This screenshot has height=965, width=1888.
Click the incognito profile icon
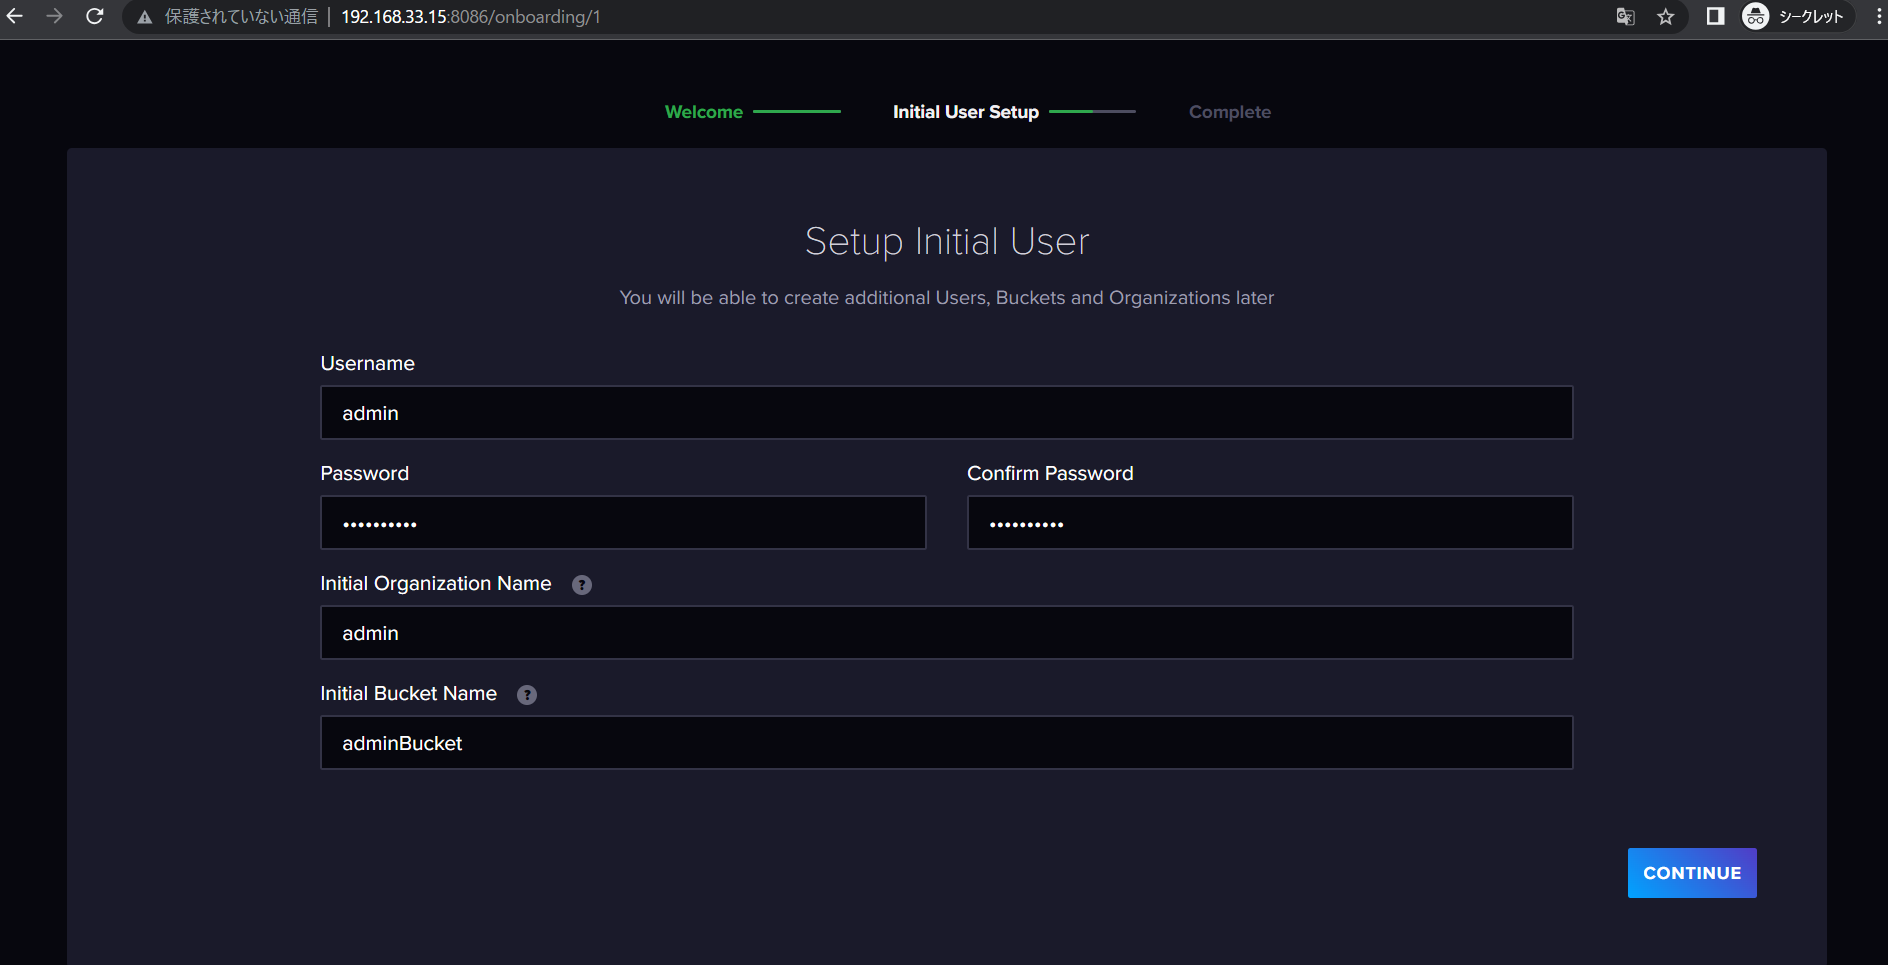click(1755, 17)
